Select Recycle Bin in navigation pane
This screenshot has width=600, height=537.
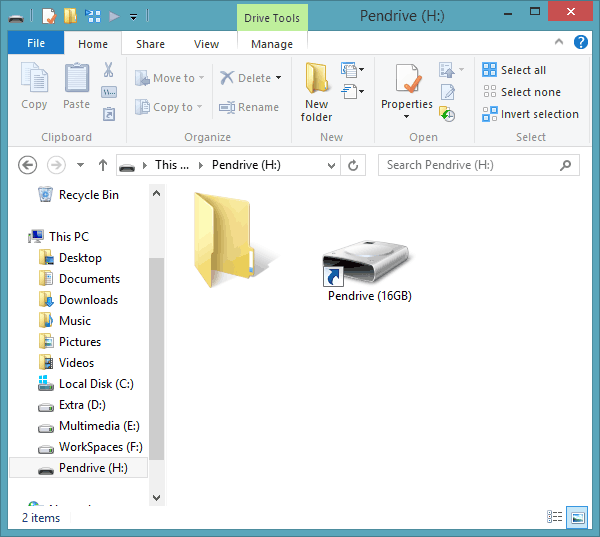click(x=78, y=195)
